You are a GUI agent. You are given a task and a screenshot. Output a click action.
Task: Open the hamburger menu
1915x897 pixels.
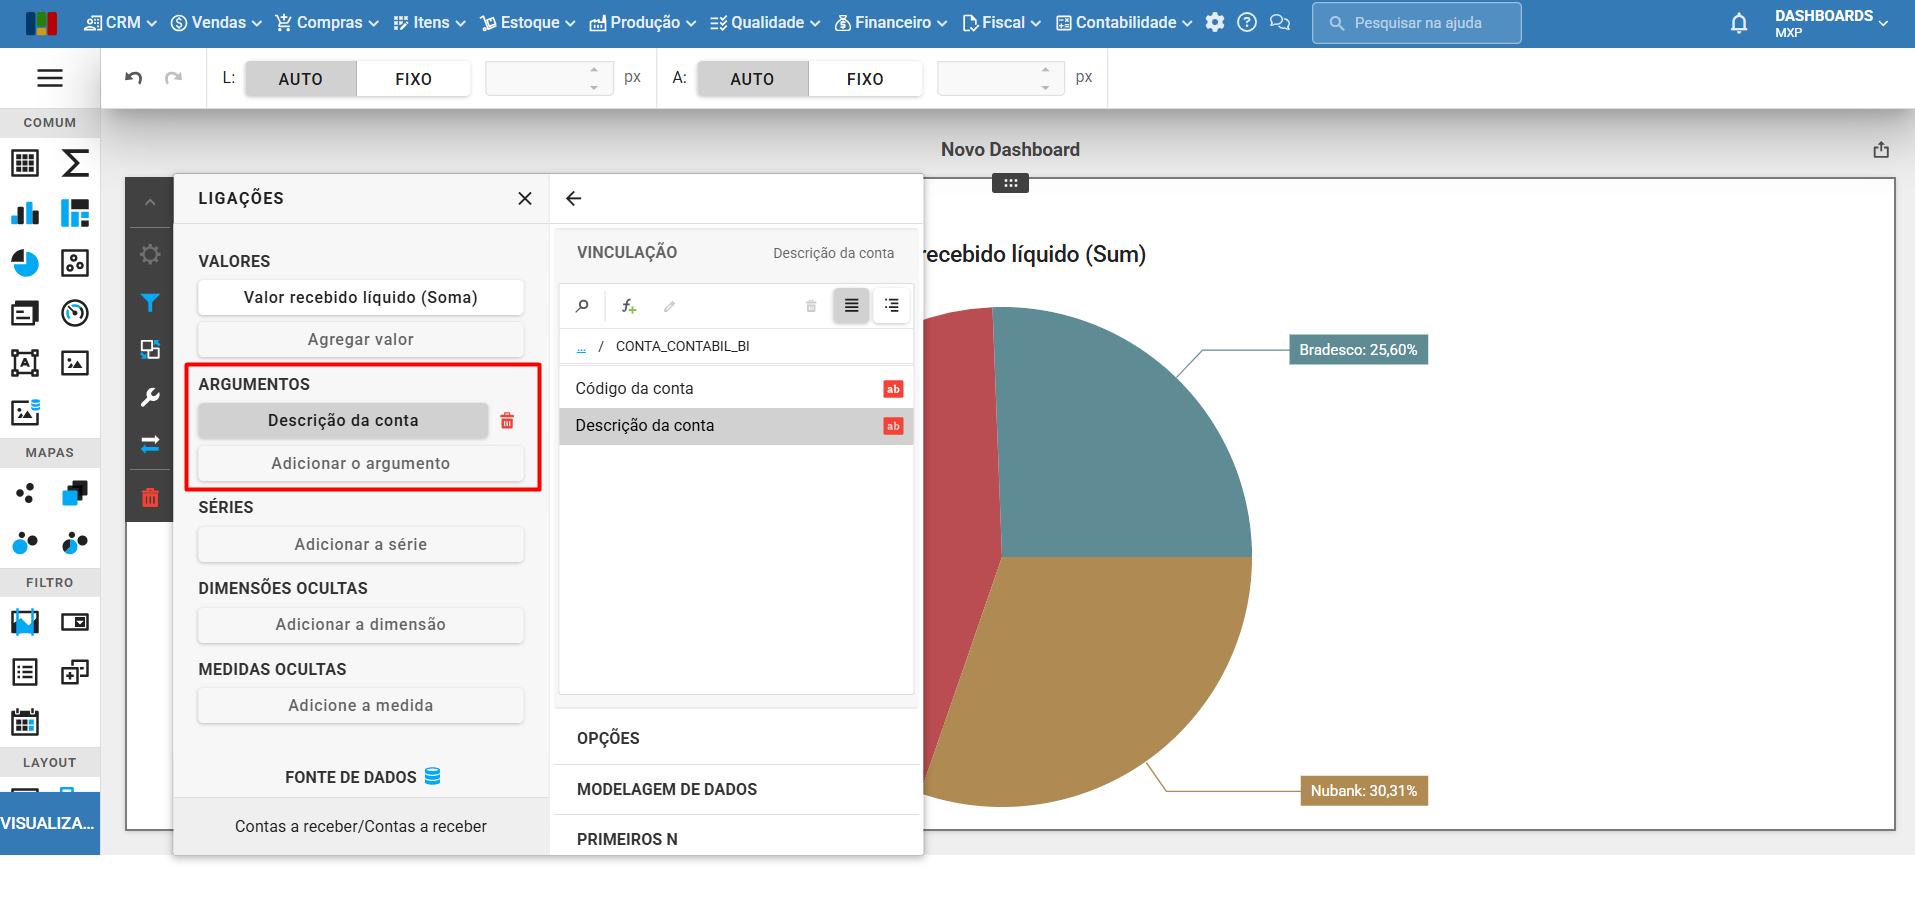[50, 78]
